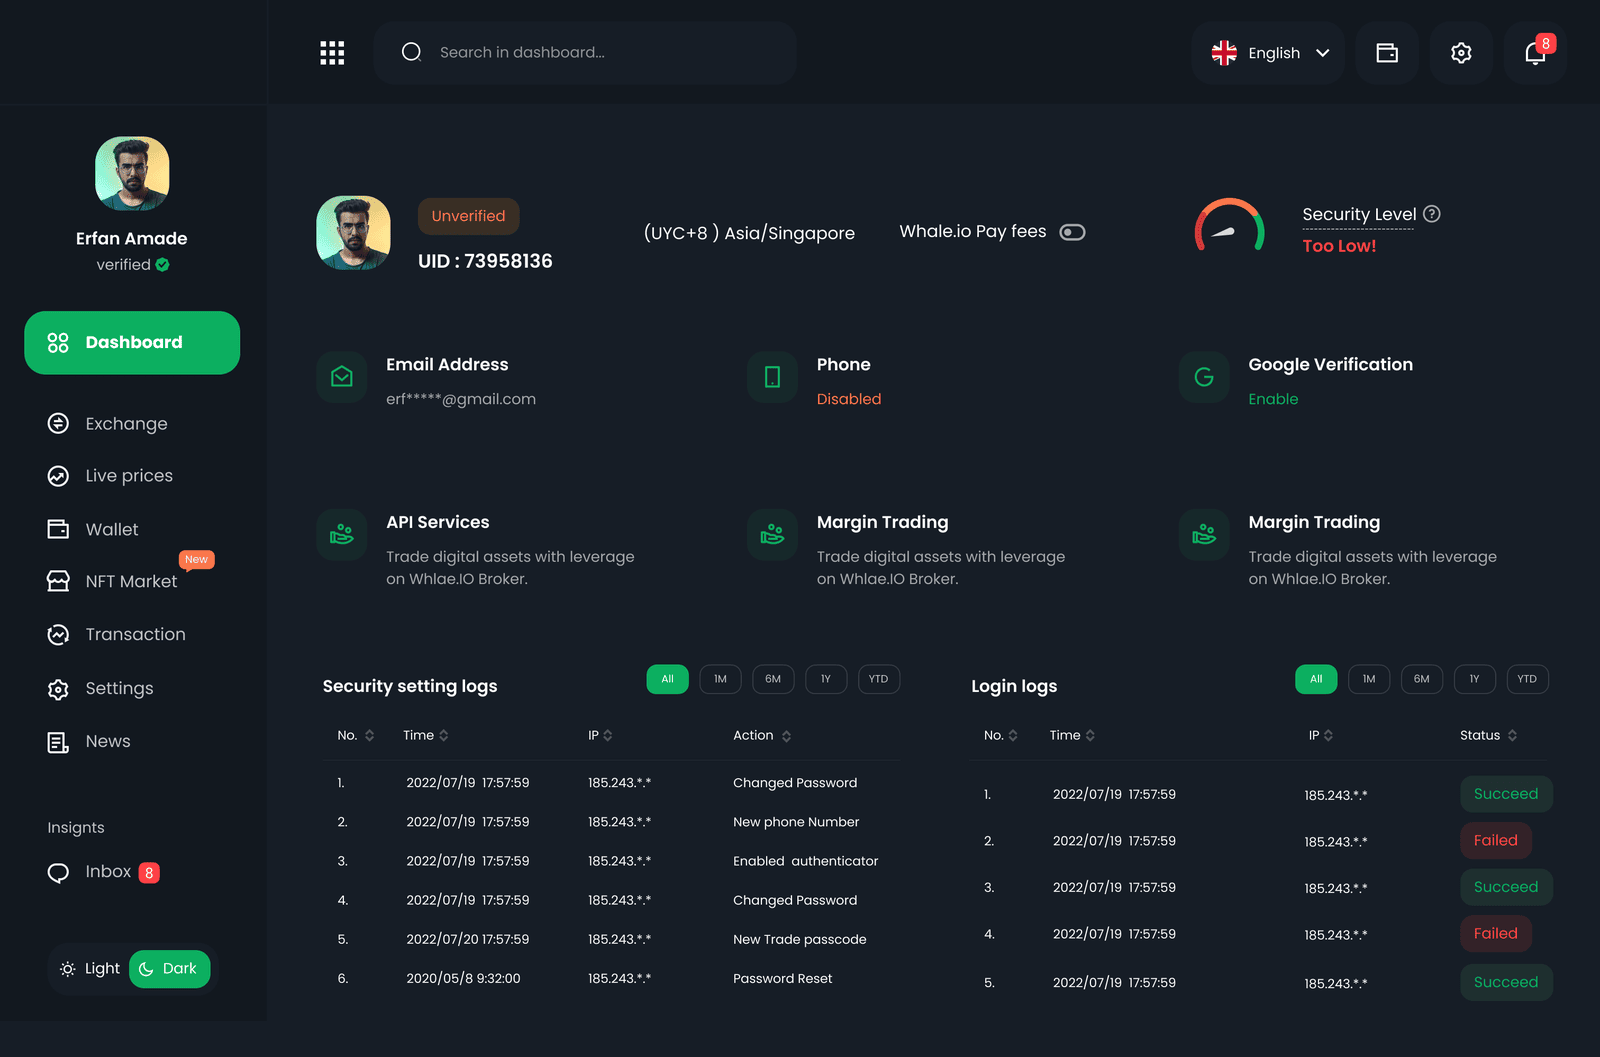
Task: Click the search in dashboard field
Action: point(585,53)
